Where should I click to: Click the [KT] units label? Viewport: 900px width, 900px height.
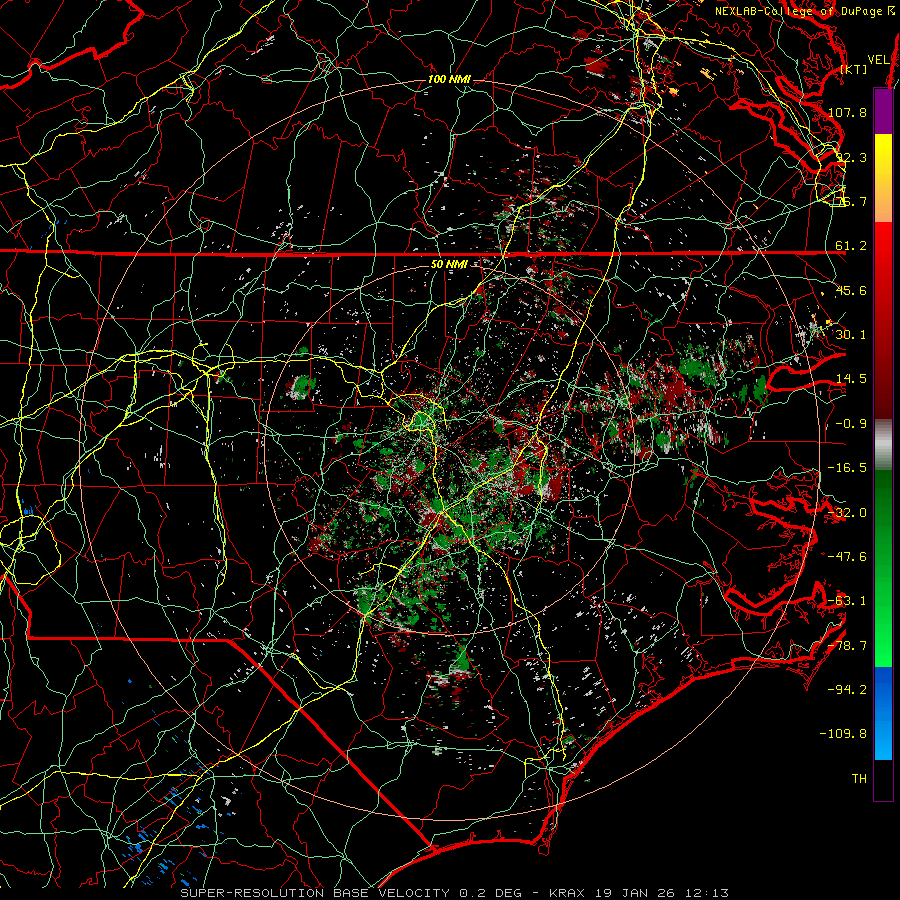(x=854, y=69)
